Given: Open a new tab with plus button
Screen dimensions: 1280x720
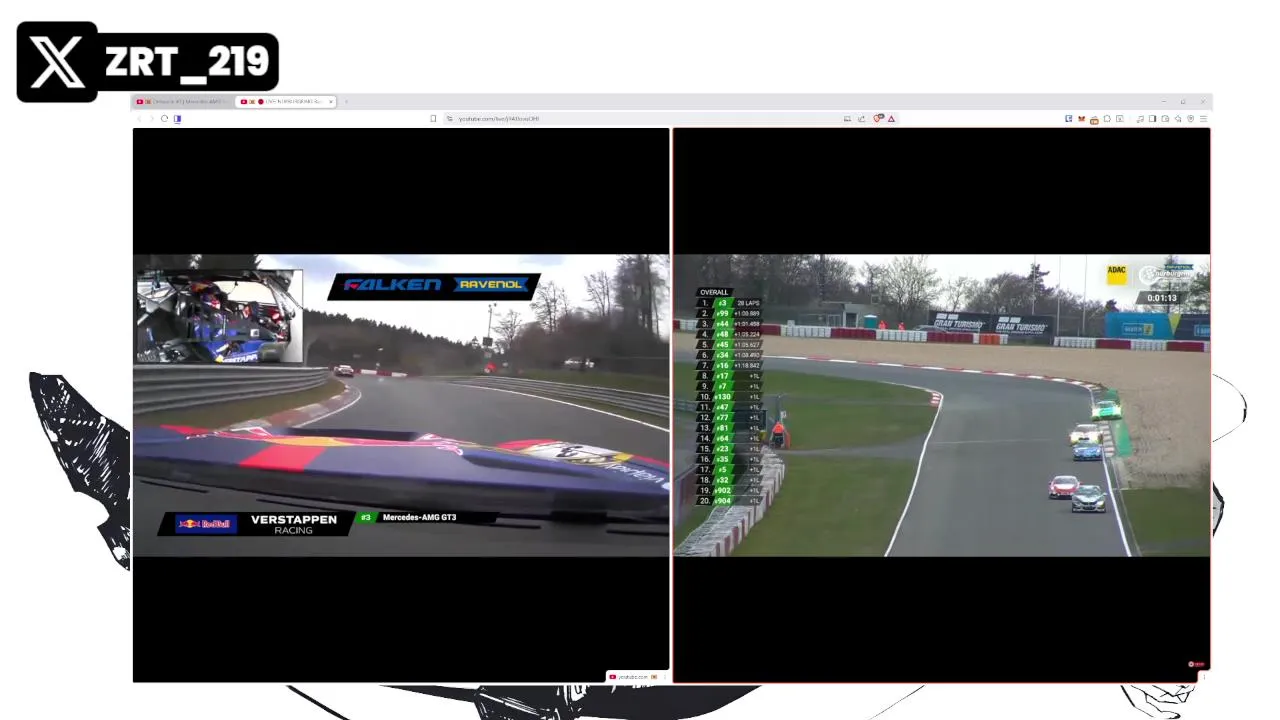Looking at the screenshot, I should pyautogui.click(x=346, y=101).
